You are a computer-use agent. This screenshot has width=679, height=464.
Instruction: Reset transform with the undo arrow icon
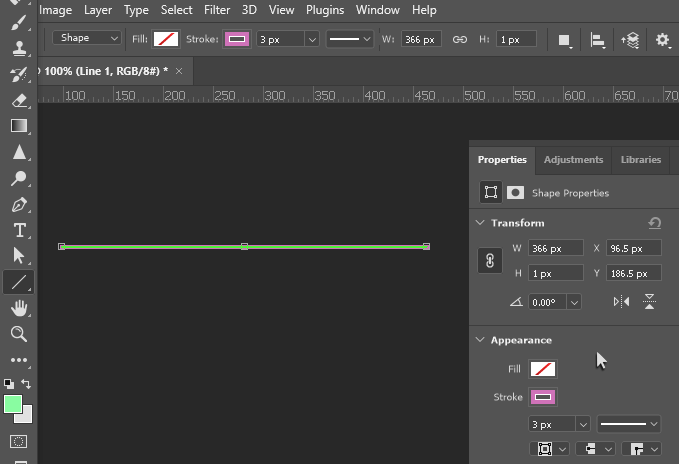coord(654,223)
